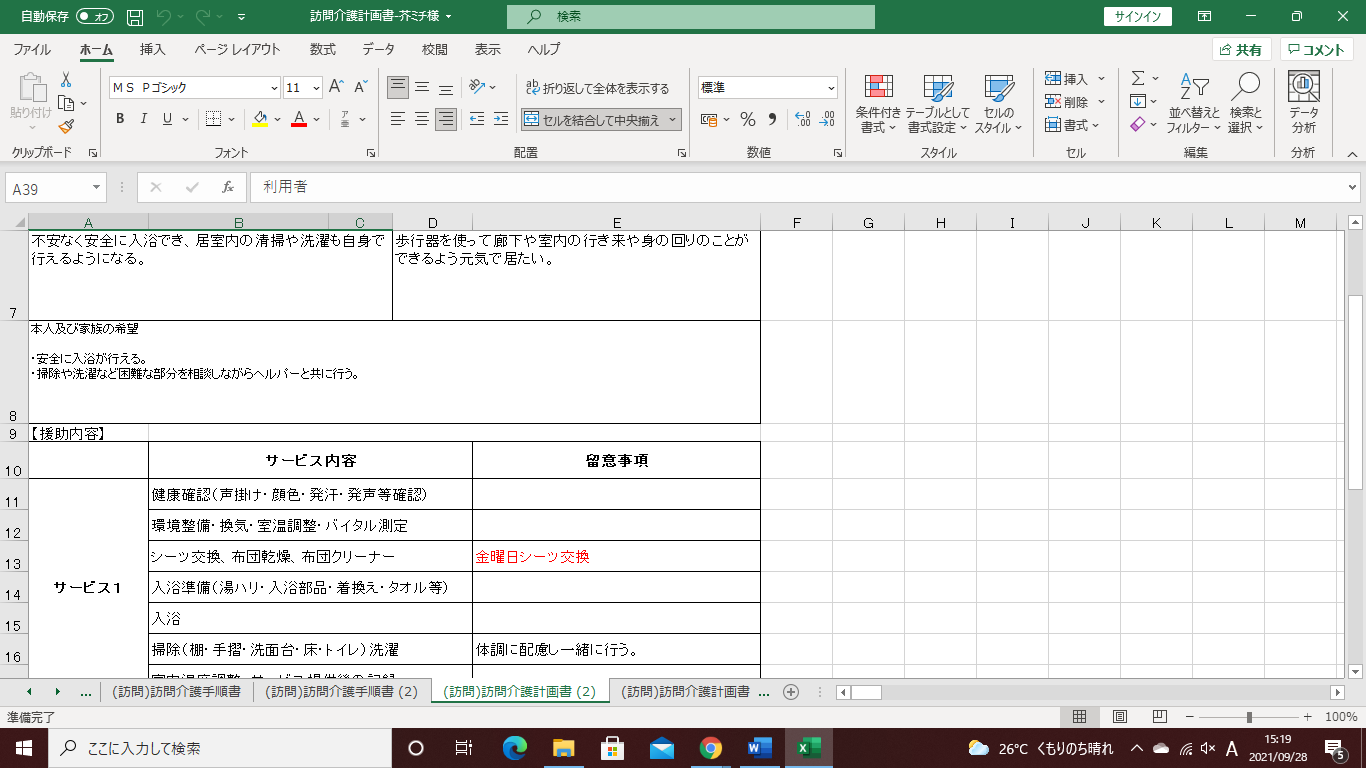Expand the font name dropdown

click(x=274, y=88)
